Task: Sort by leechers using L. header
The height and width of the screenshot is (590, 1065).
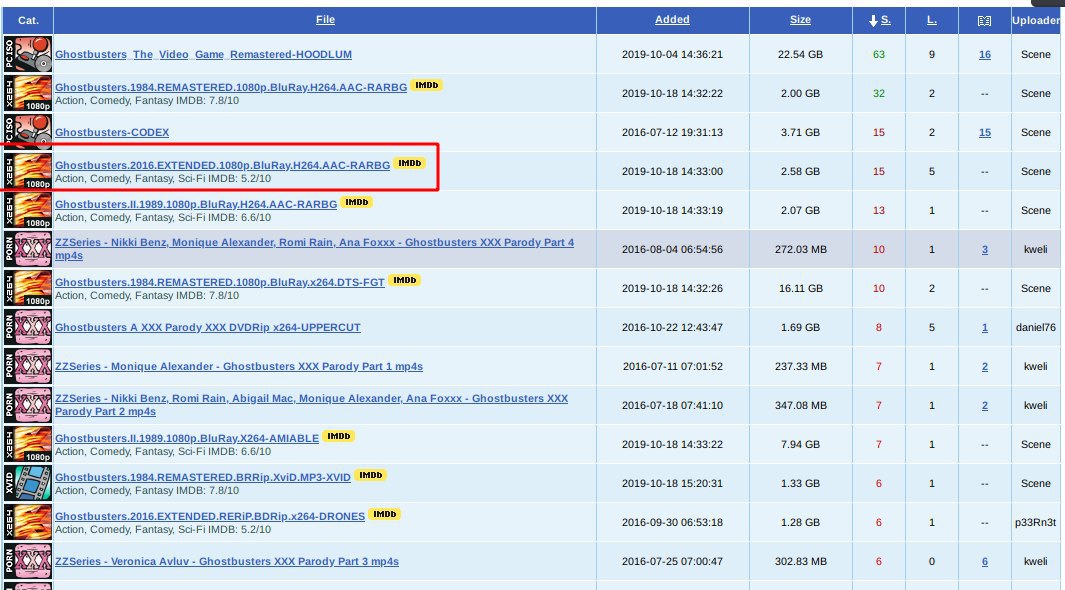Action: coord(932,20)
